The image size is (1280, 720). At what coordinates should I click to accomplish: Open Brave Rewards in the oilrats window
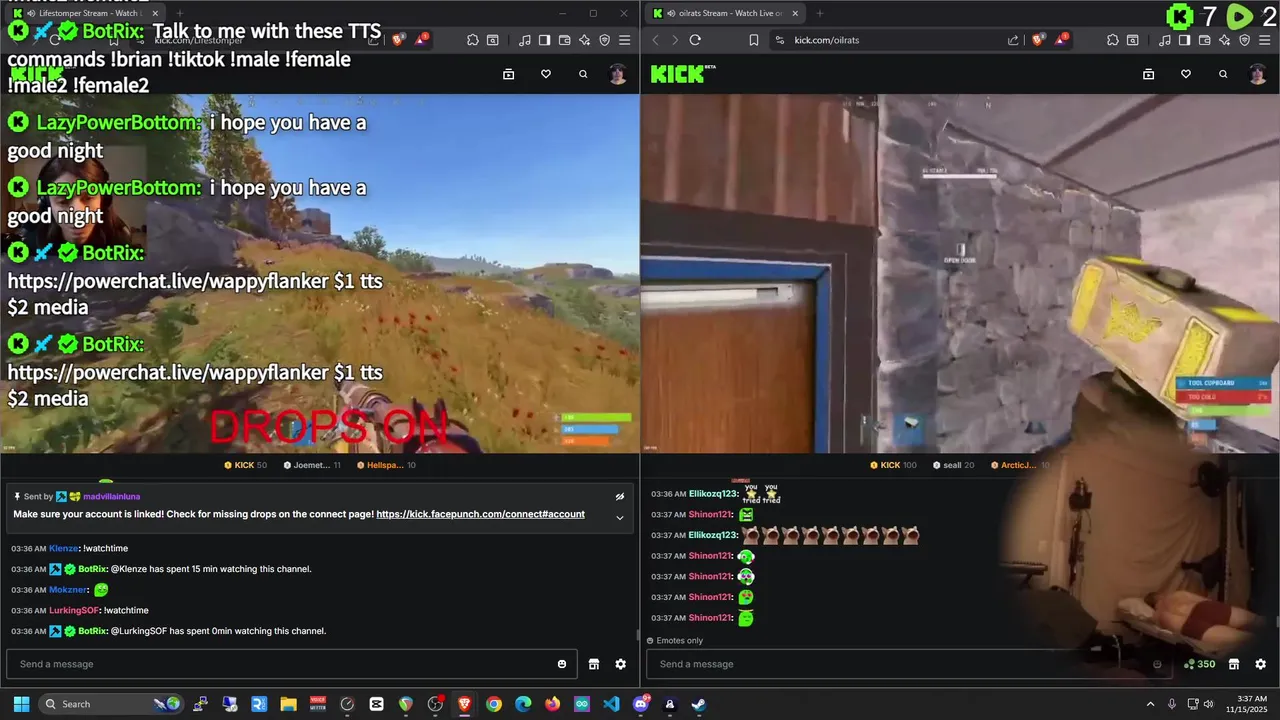[1061, 40]
